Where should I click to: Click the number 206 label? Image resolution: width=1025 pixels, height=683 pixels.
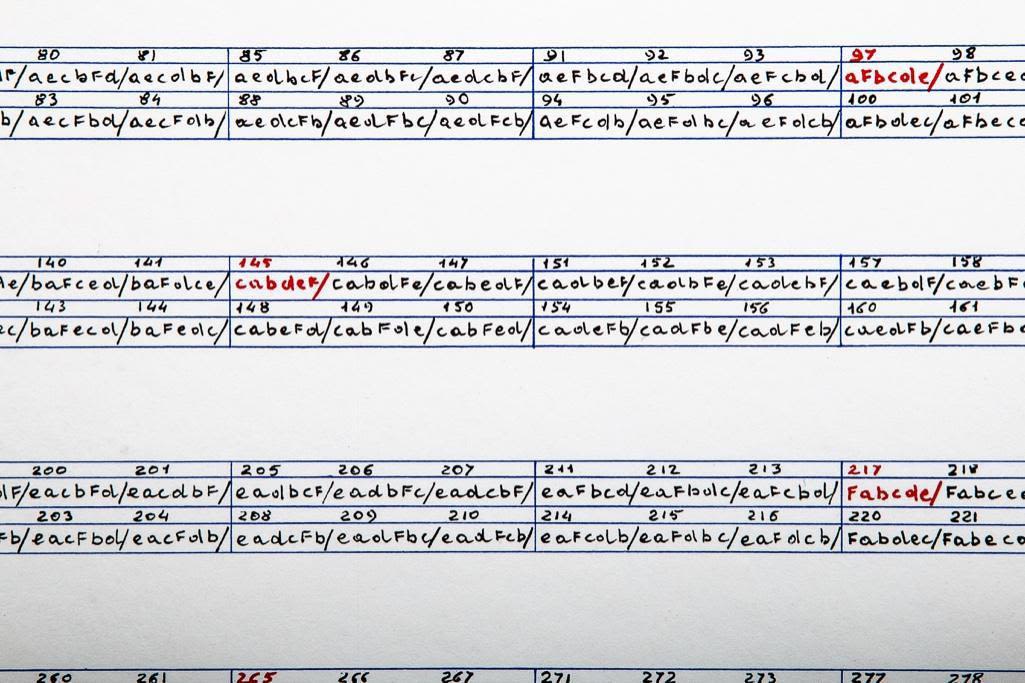pos(355,470)
